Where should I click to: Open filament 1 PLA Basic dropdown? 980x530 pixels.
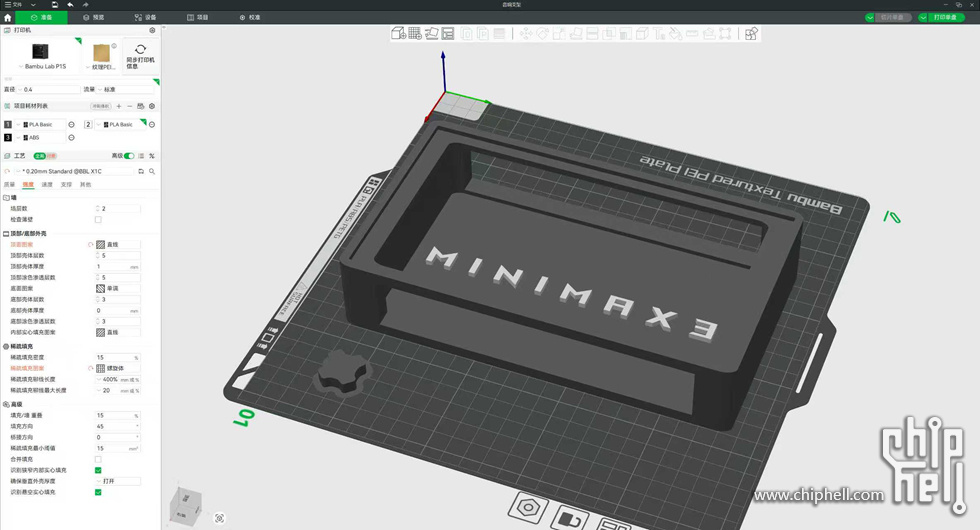click(x=40, y=124)
